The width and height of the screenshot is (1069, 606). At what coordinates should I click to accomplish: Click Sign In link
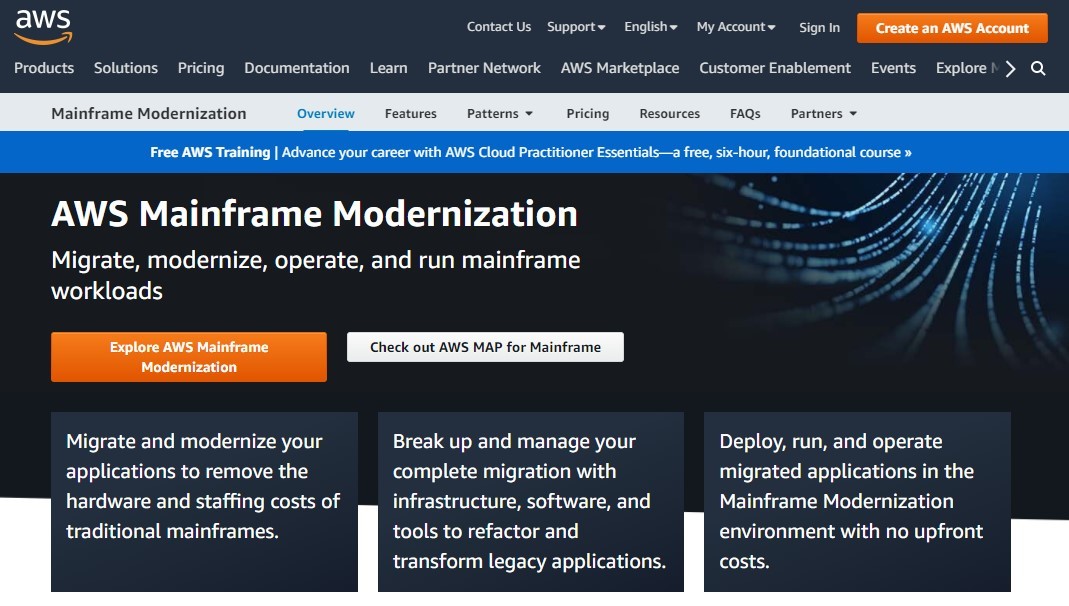819,28
